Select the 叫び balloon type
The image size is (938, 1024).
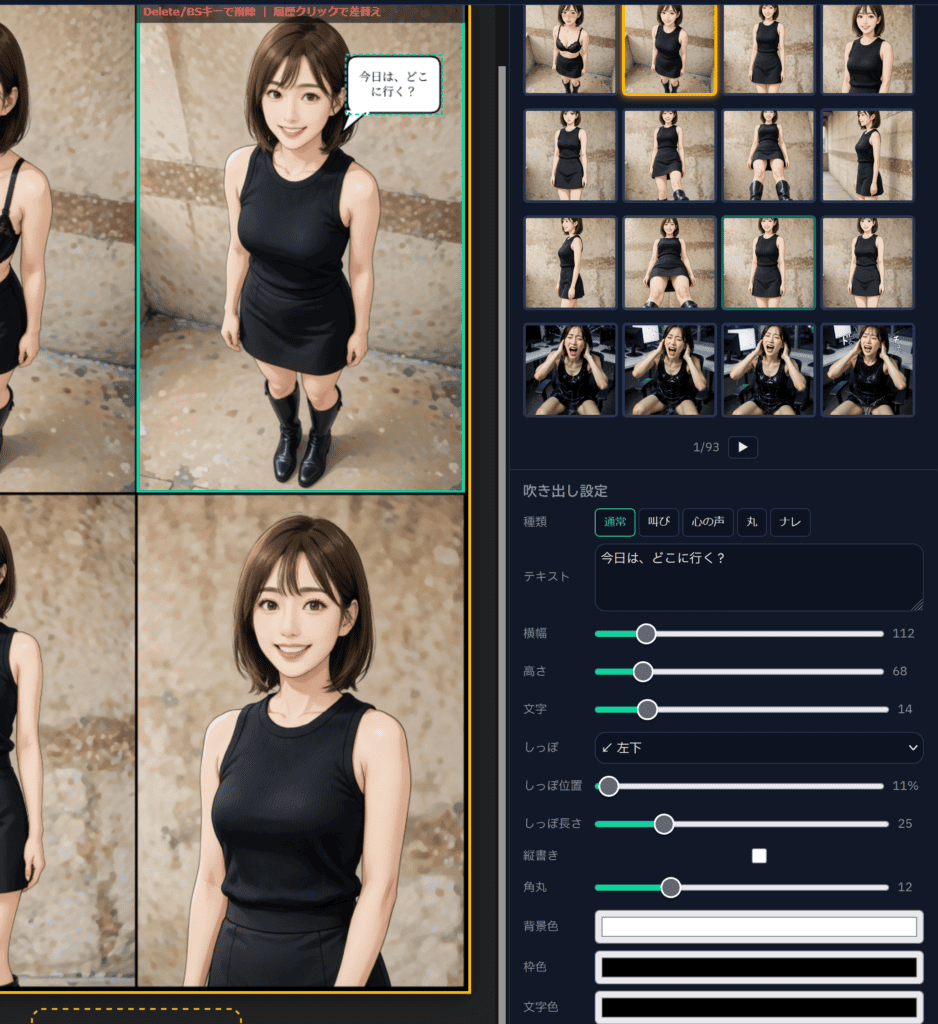coord(658,522)
